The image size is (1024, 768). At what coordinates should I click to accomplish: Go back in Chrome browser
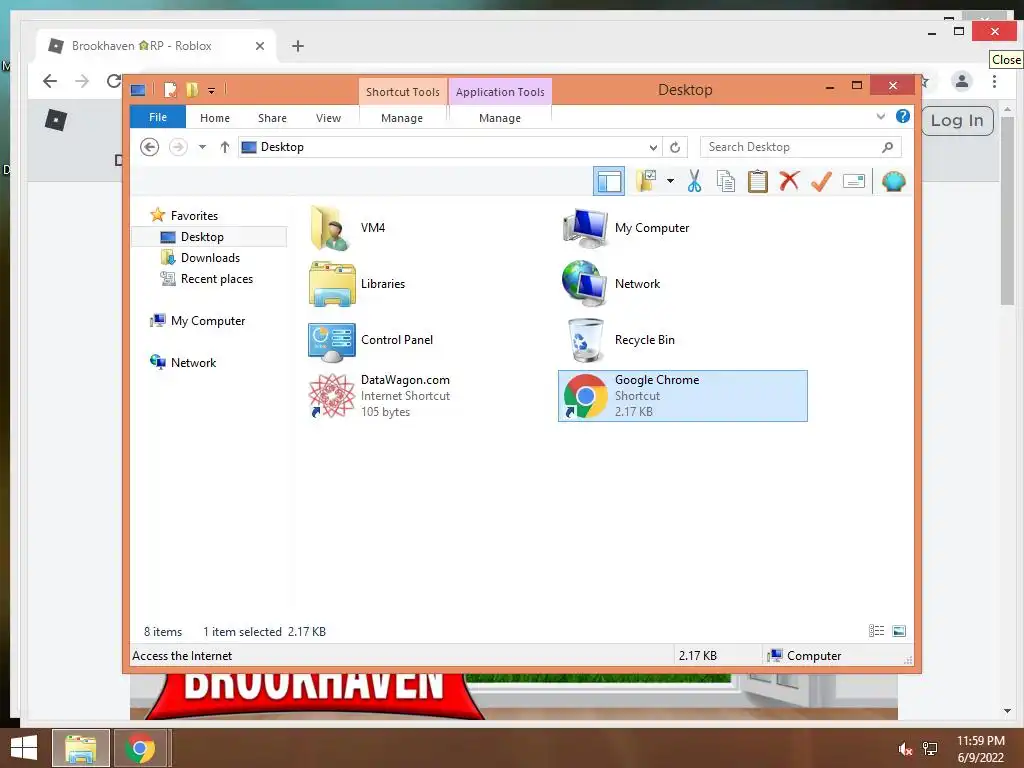[50, 81]
